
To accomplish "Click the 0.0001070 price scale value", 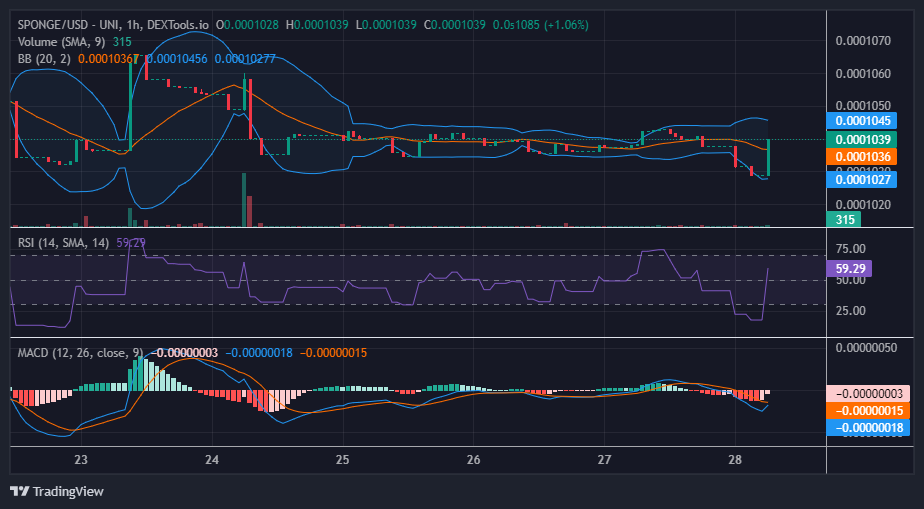I will click(x=863, y=41).
